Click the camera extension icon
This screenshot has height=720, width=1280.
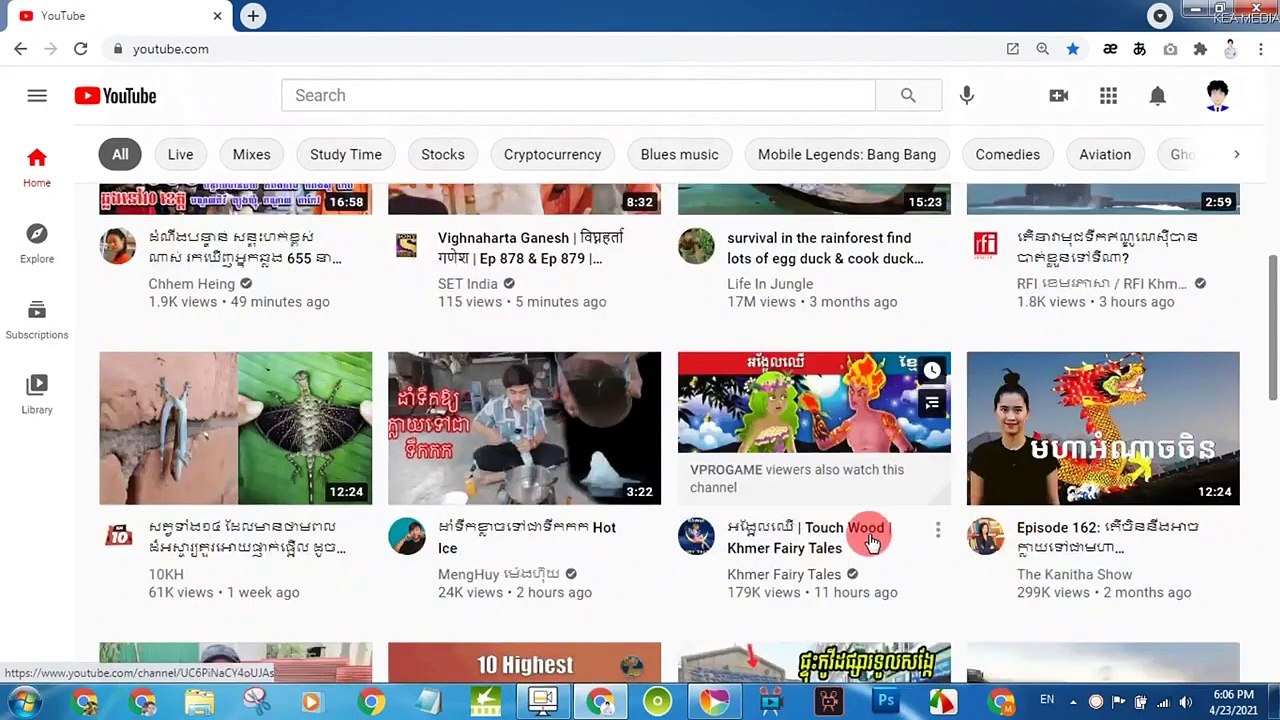pyautogui.click(x=1170, y=49)
